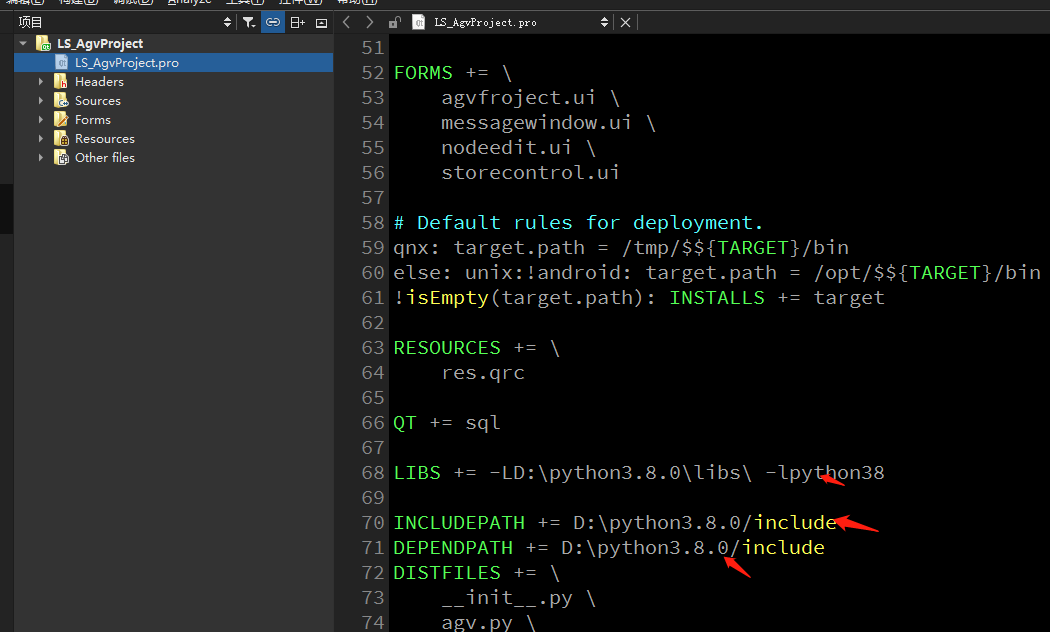
Task: Toggle synchronize with editor link icon
Action: point(273,23)
